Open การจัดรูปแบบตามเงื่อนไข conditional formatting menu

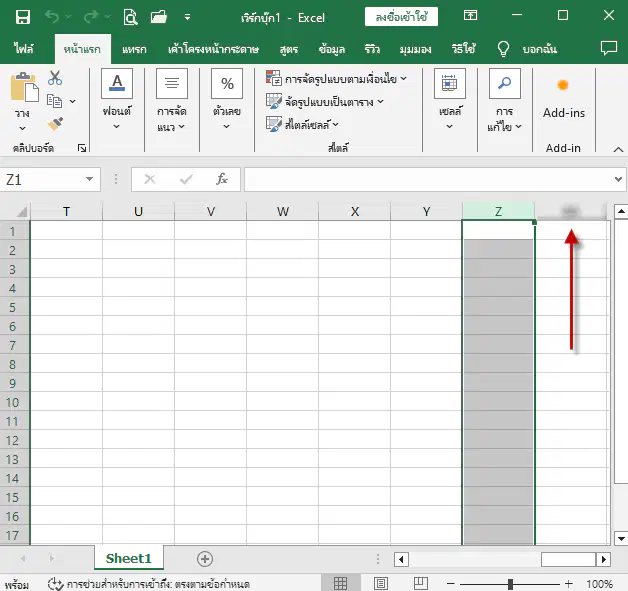[336, 78]
